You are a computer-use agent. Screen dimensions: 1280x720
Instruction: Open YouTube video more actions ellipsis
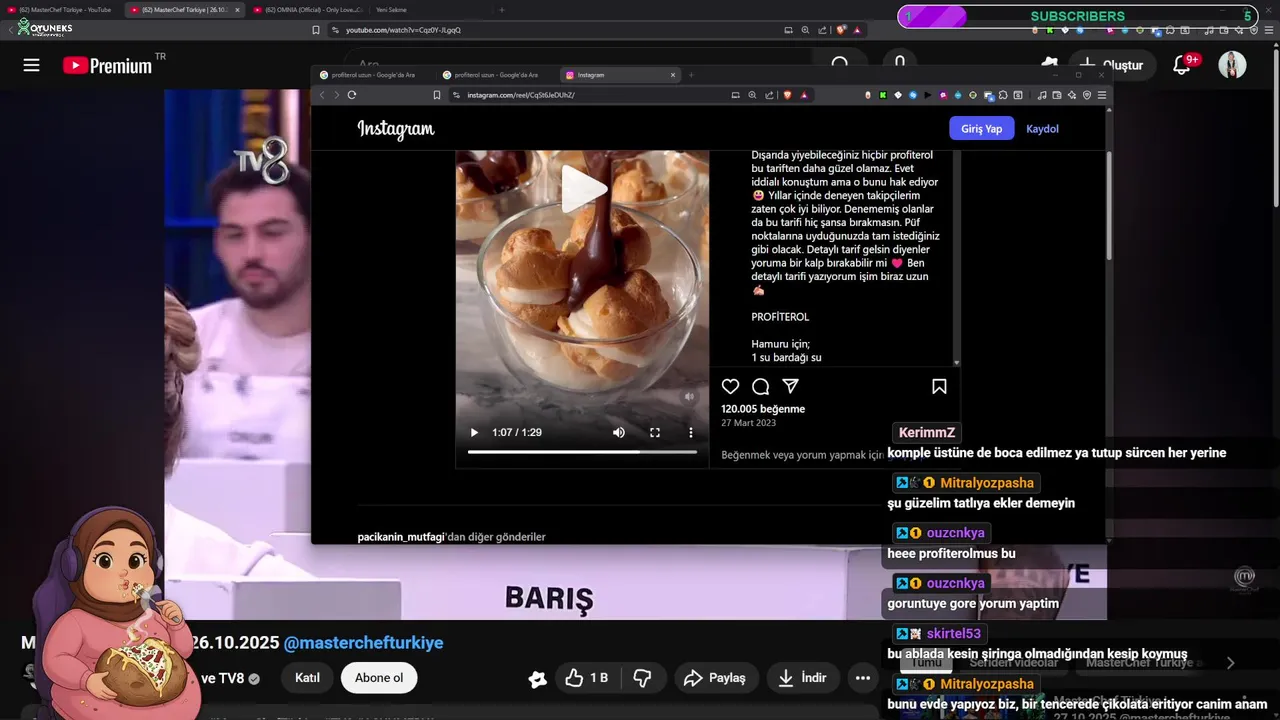[x=863, y=678]
